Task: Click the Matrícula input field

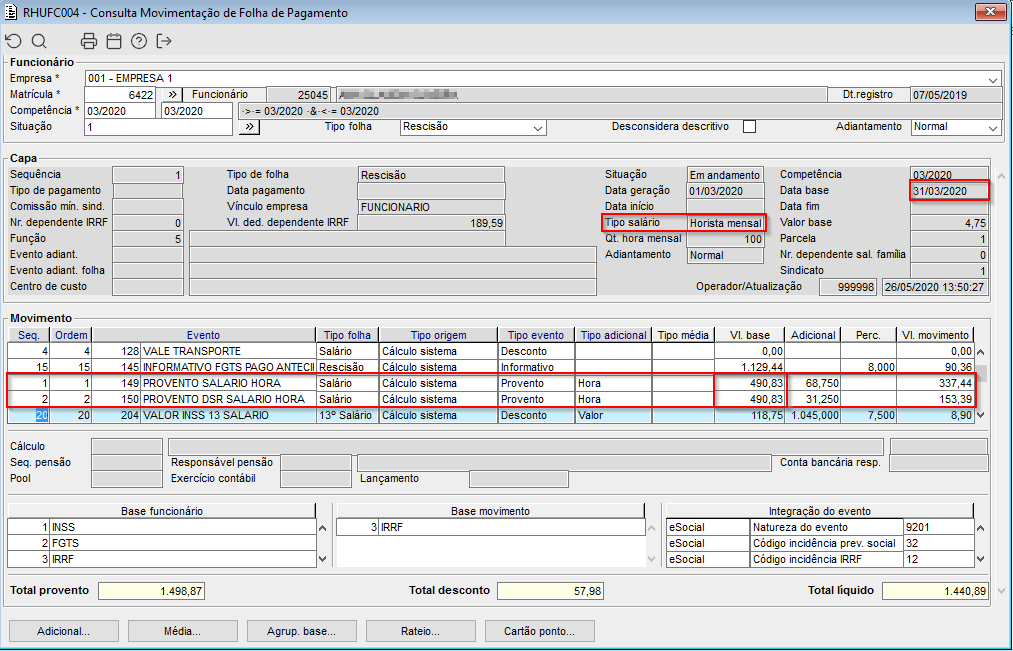Action: pyautogui.click(x=120, y=95)
